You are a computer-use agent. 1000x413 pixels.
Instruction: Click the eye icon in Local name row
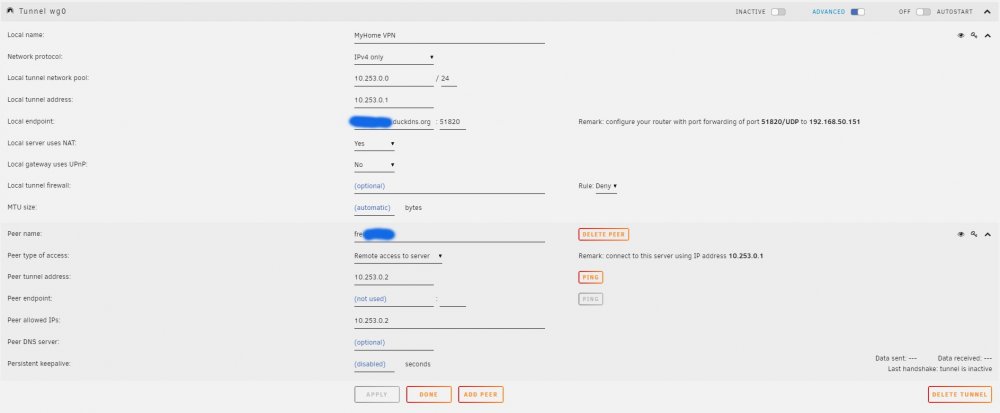tap(960, 36)
